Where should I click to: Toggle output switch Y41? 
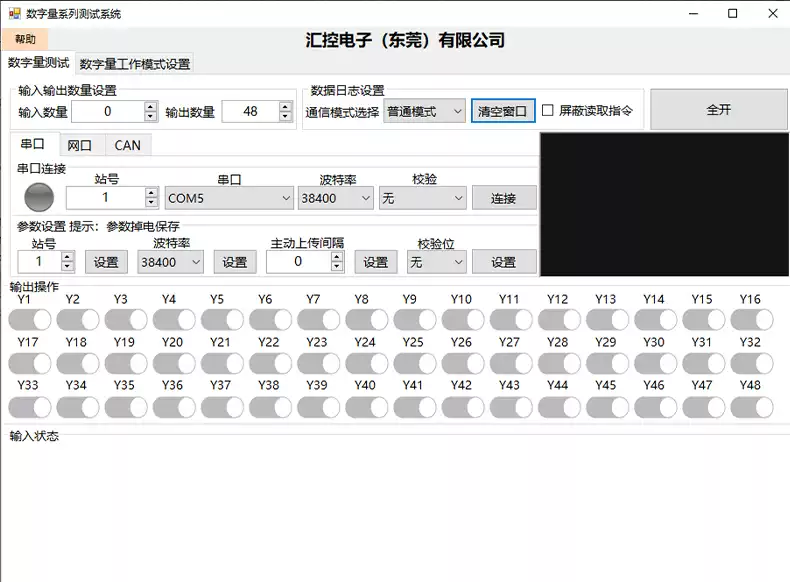pyautogui.click(x=415, y=407)
